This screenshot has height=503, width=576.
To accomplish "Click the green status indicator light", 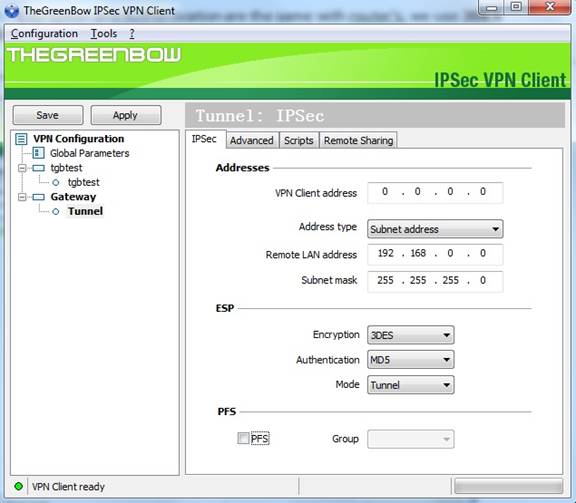I will tap(18, 486).
